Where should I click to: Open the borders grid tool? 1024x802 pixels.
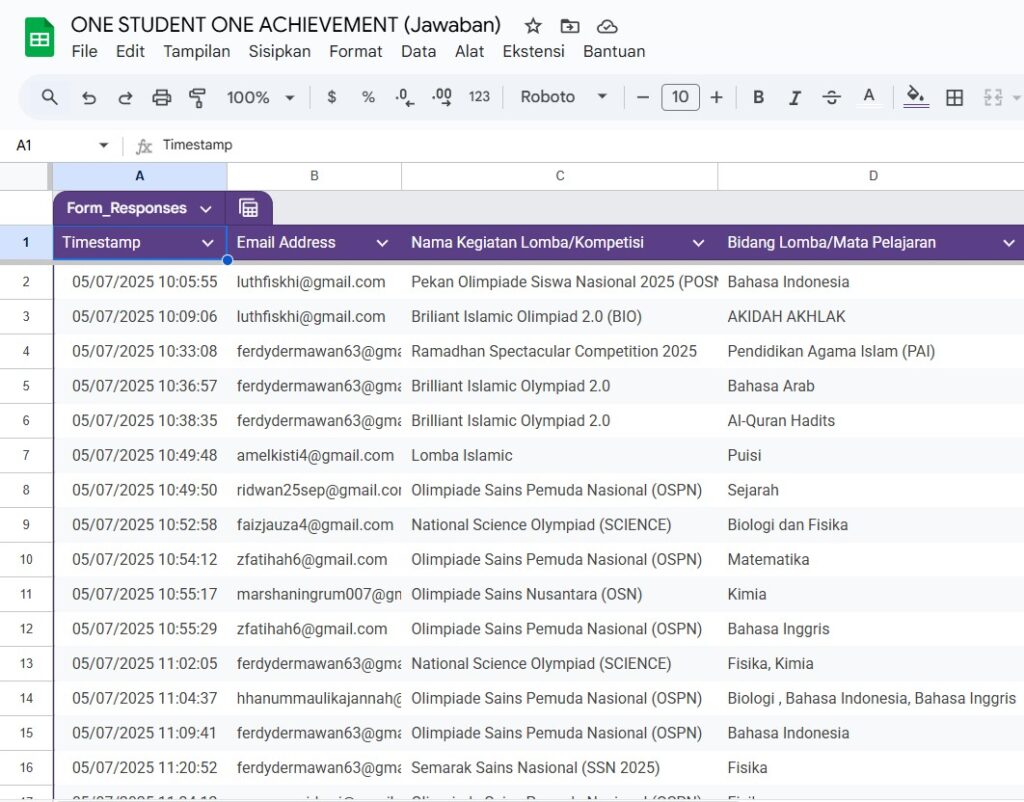click(x=954, y=97)
